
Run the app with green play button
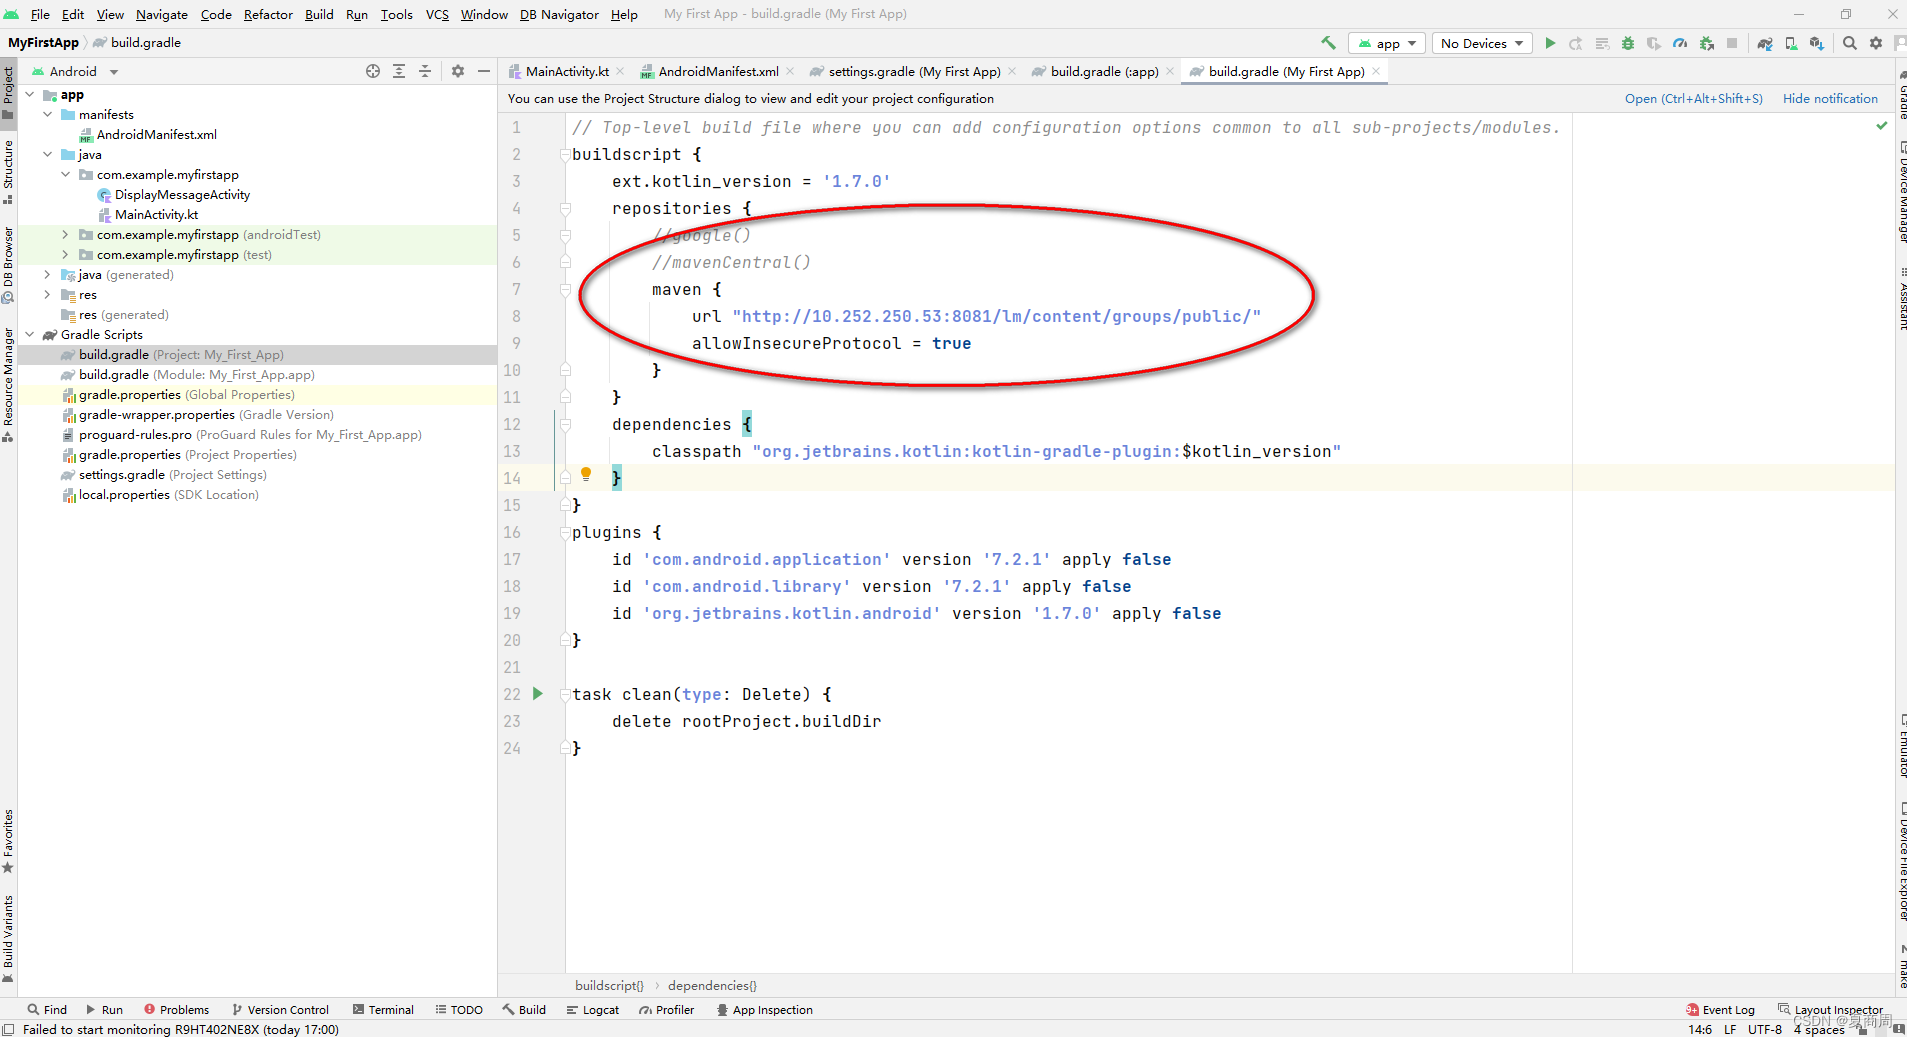[1550, 43]
